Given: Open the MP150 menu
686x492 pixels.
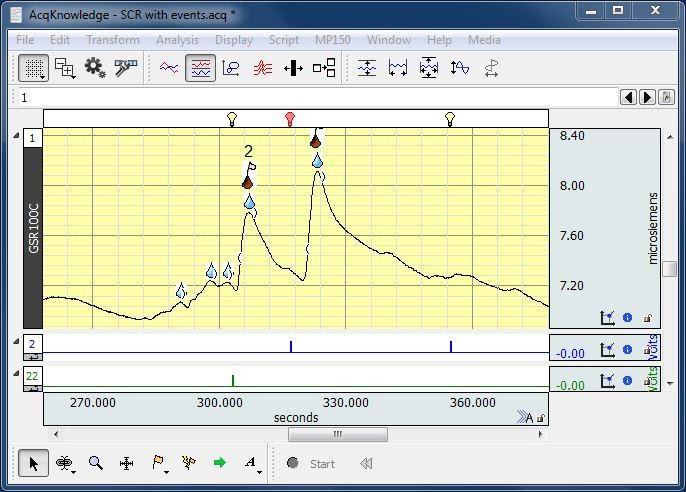Looking at the screenshot, I should (333, 40).
